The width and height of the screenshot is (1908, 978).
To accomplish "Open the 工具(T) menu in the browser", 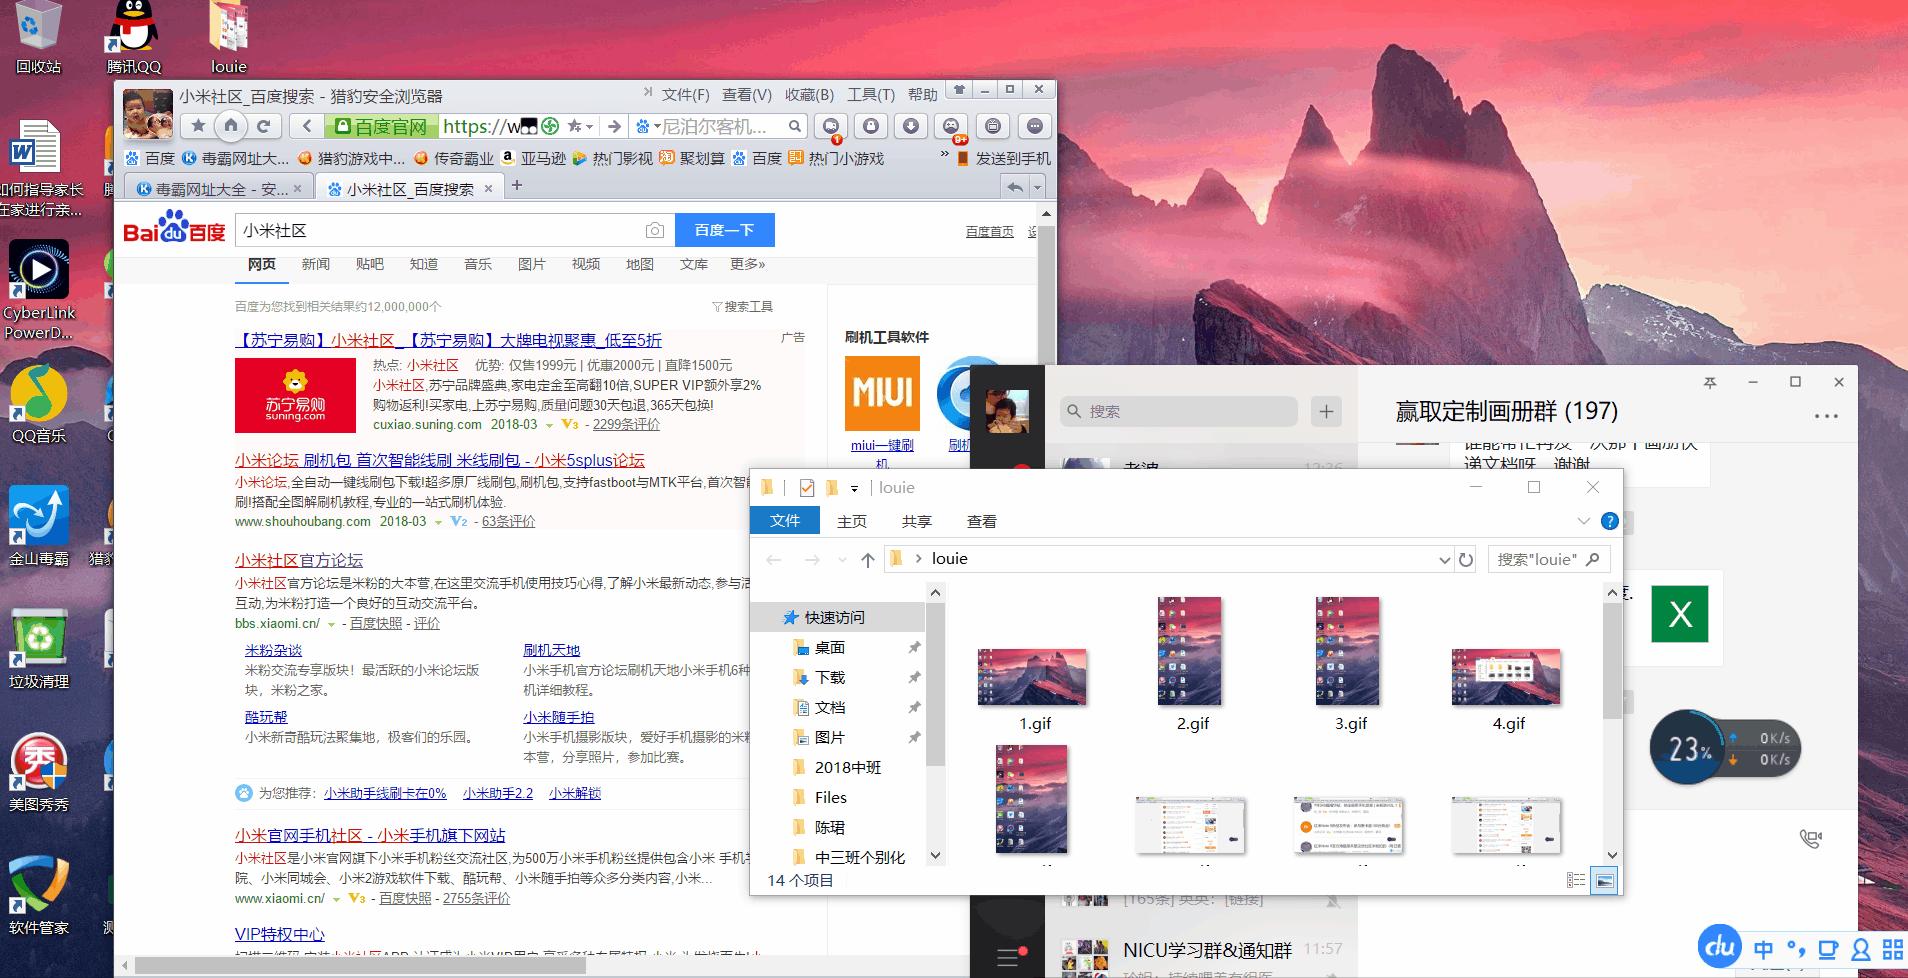I will (869, 94).
